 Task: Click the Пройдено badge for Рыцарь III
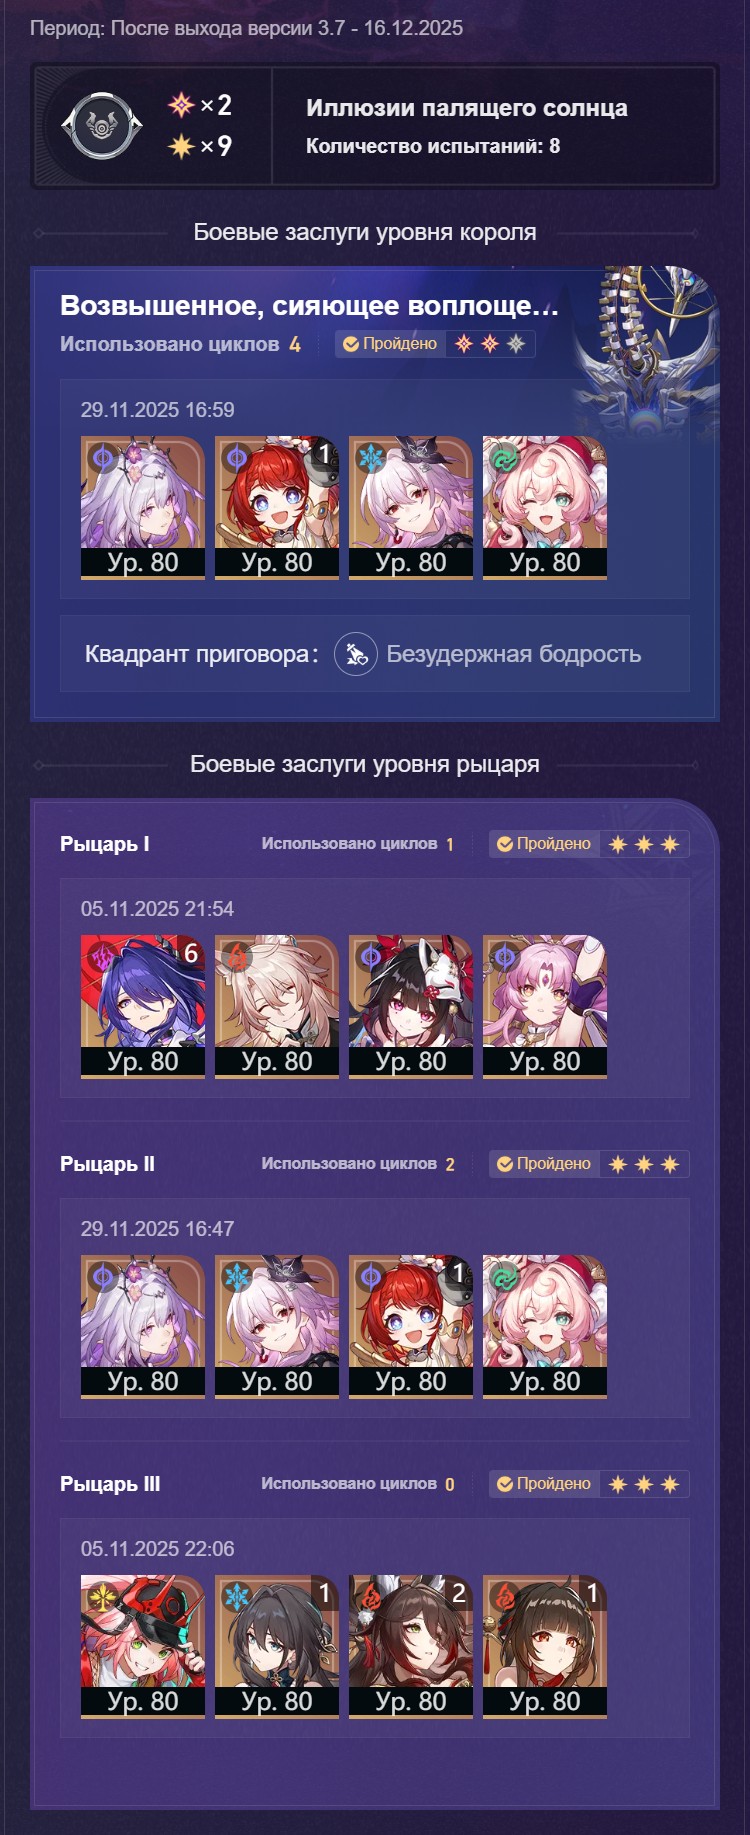coord(544,1484)
